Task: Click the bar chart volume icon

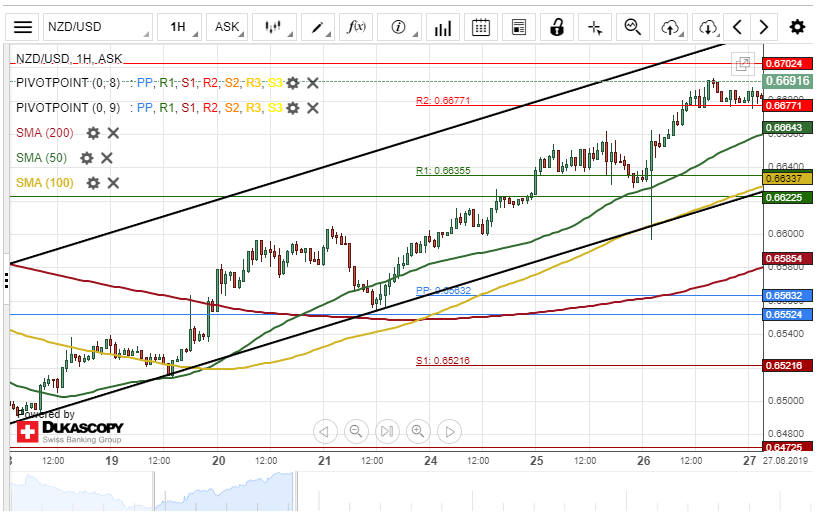Action: pyautogui.click(x=442, y=27)
